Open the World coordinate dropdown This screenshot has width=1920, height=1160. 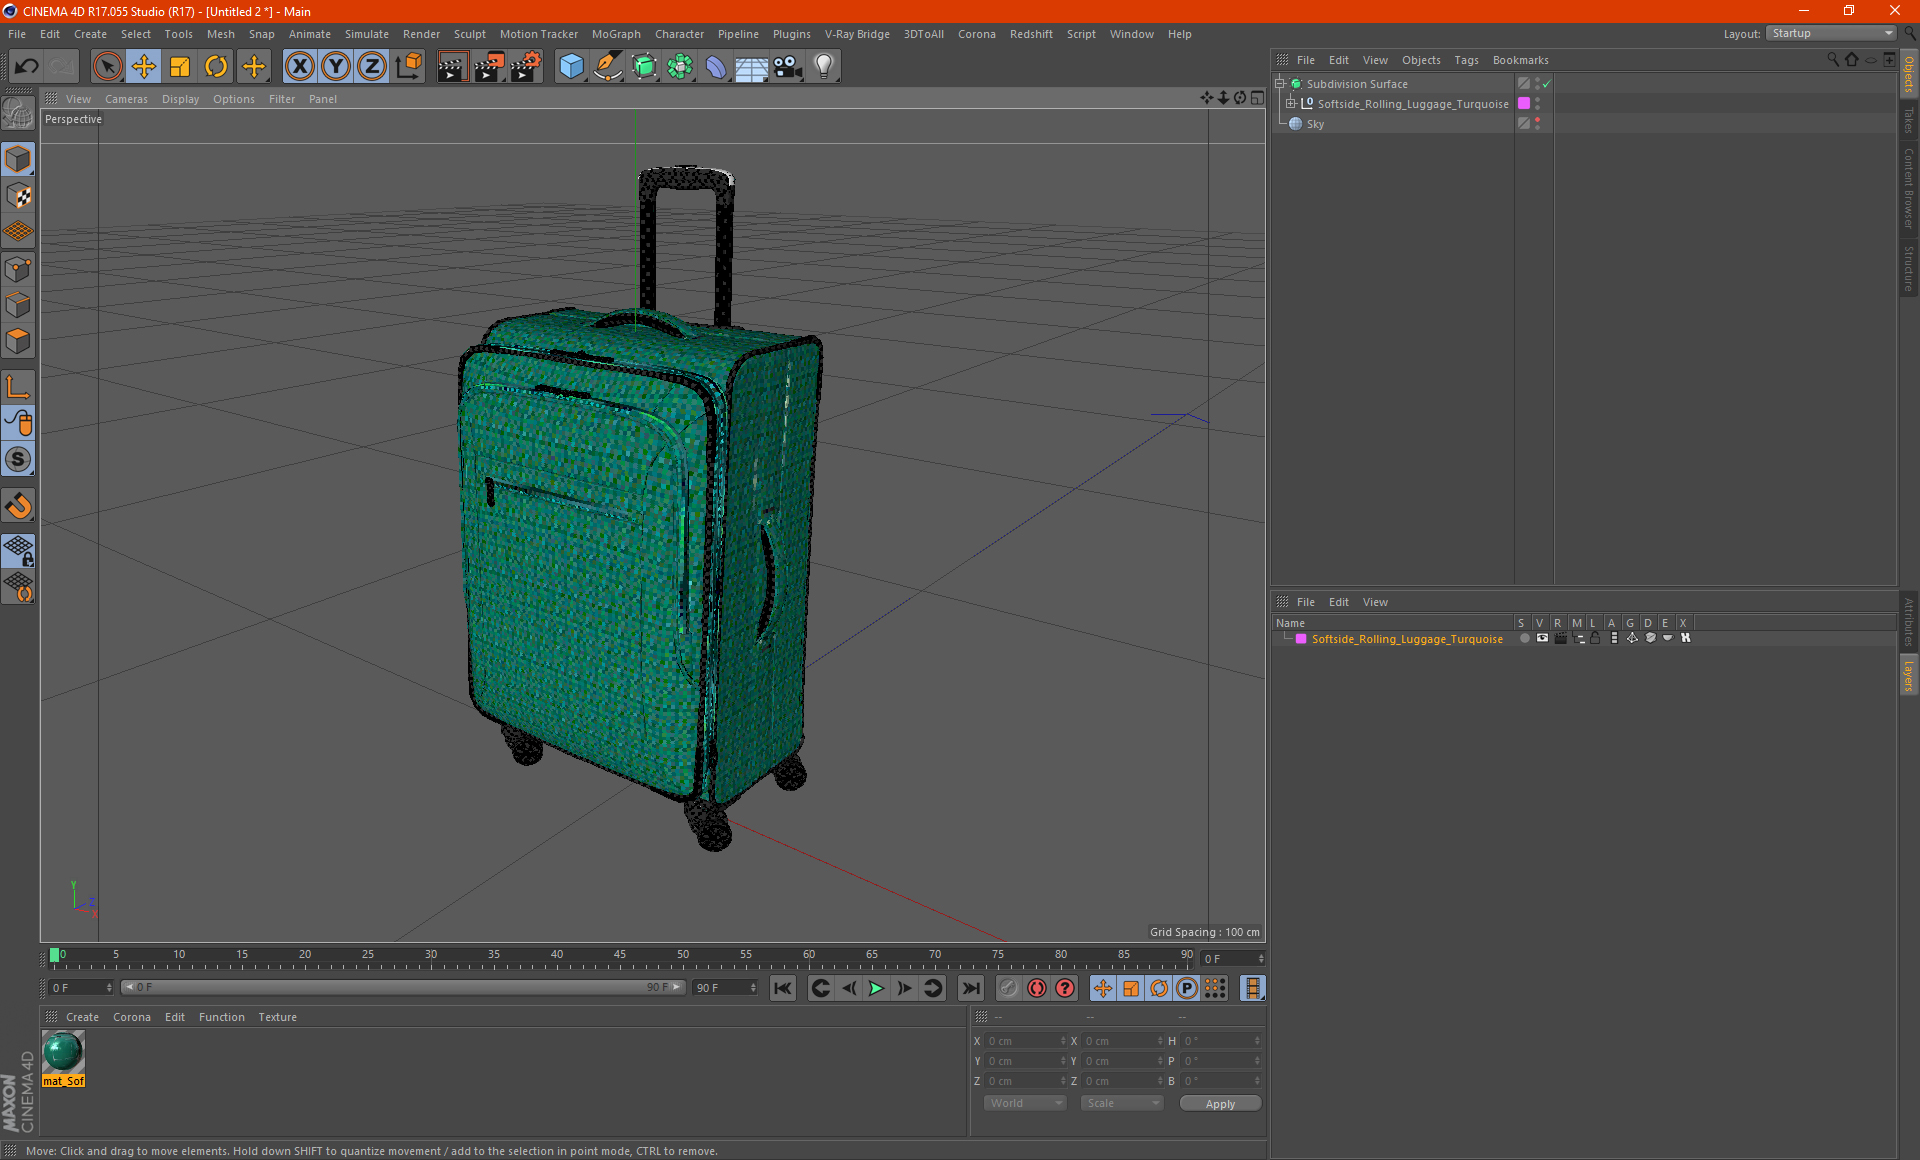(1025, 1103)
